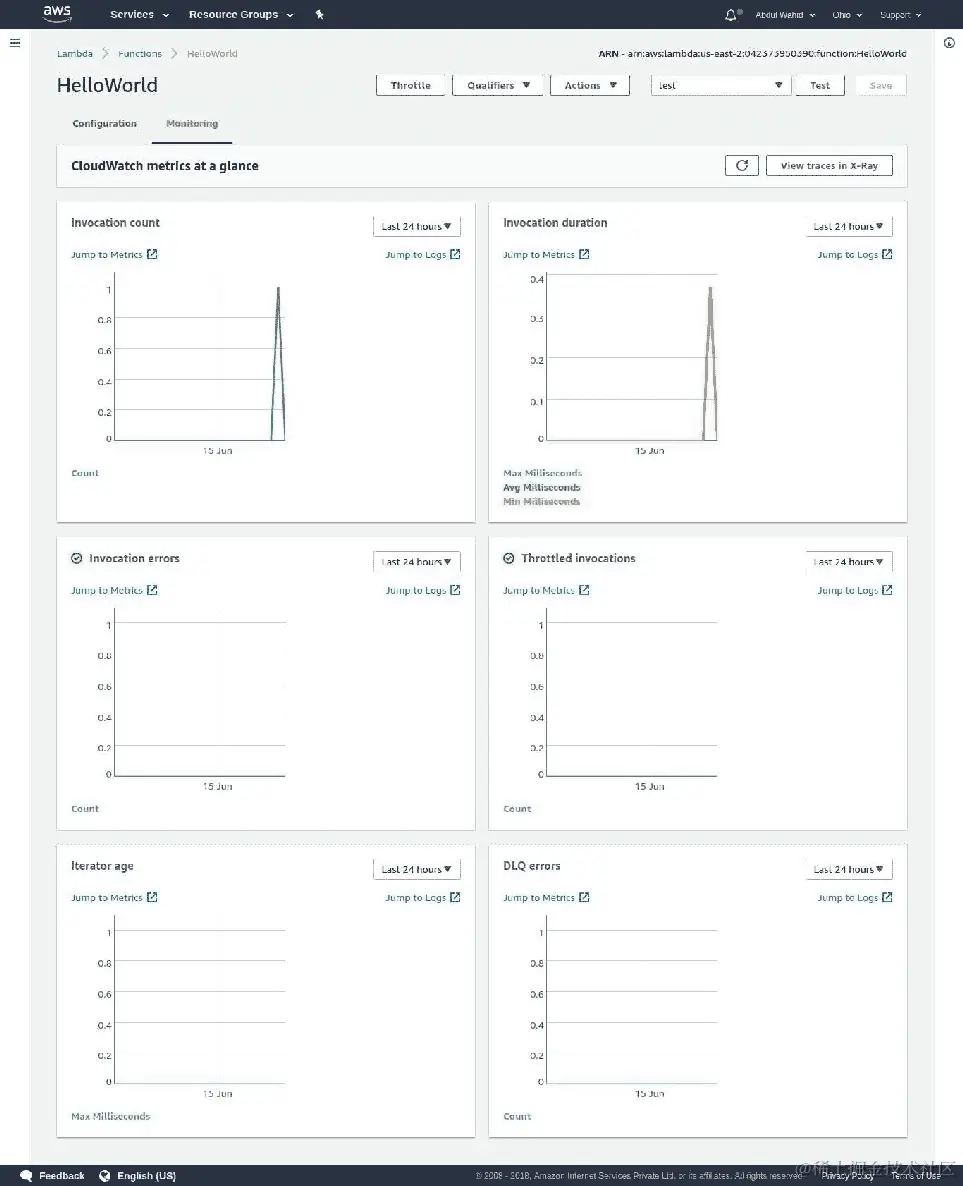Change Invocation count time range dropdown
963x1186 pixels.
pos(416,226)
